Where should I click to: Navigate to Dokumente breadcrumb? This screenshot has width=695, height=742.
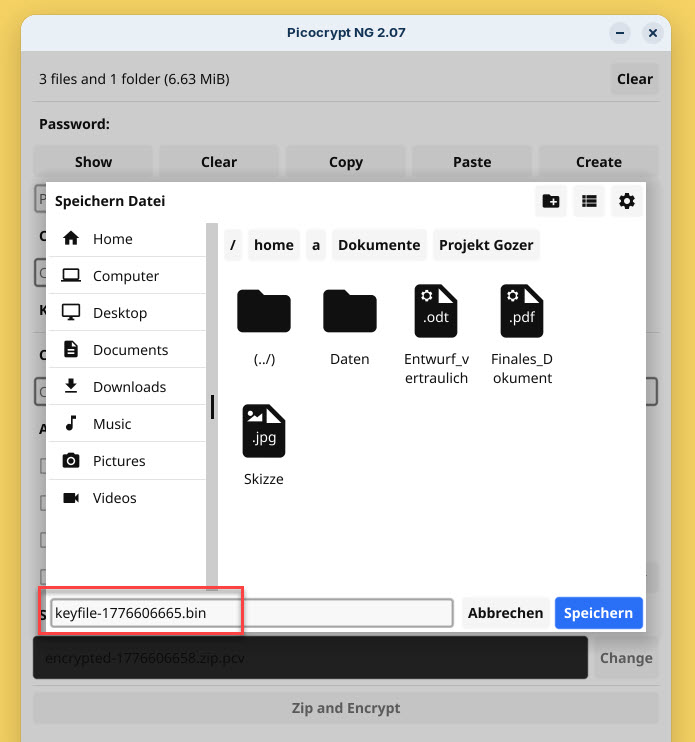(379, 245)
